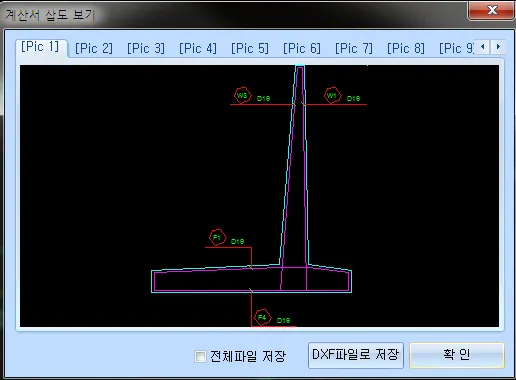Image resolution: width=516 pixels, height=380 pixels.
Task: View the [Pic 7] tab
Action: (354, 49)
